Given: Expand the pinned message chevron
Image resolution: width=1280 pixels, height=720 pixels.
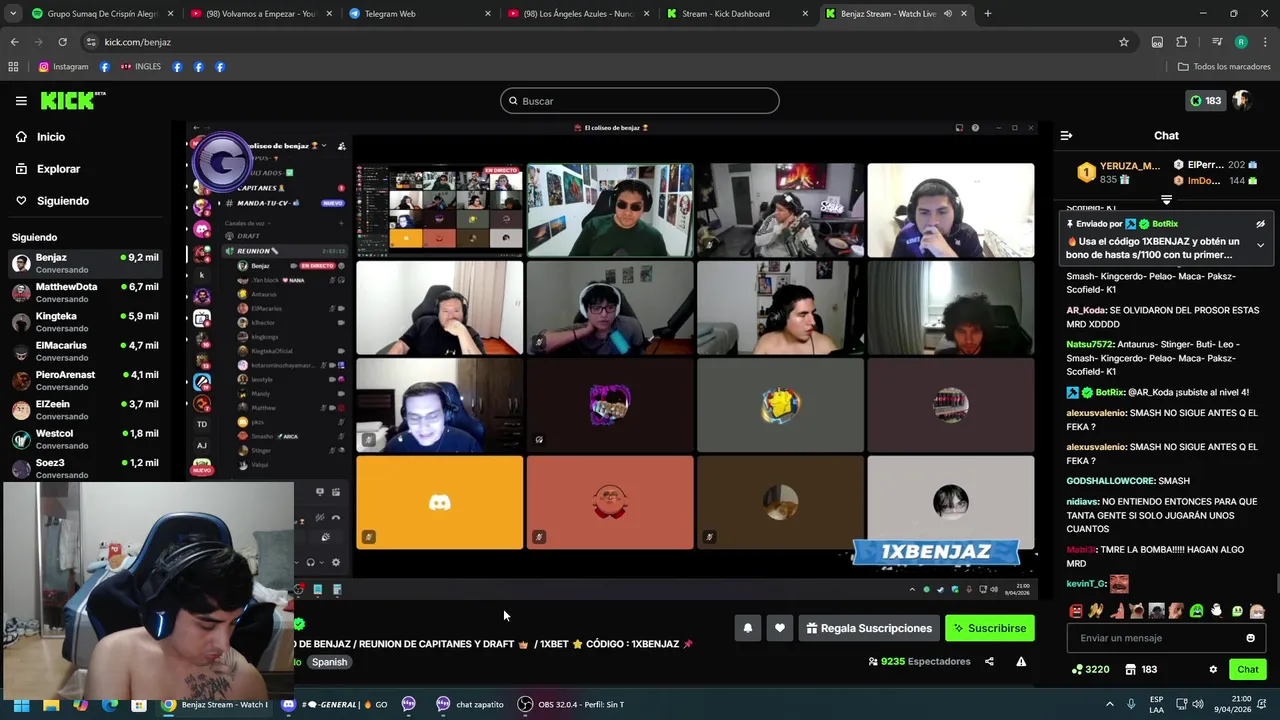Looking at the screenshot, I should [1260, 245].
